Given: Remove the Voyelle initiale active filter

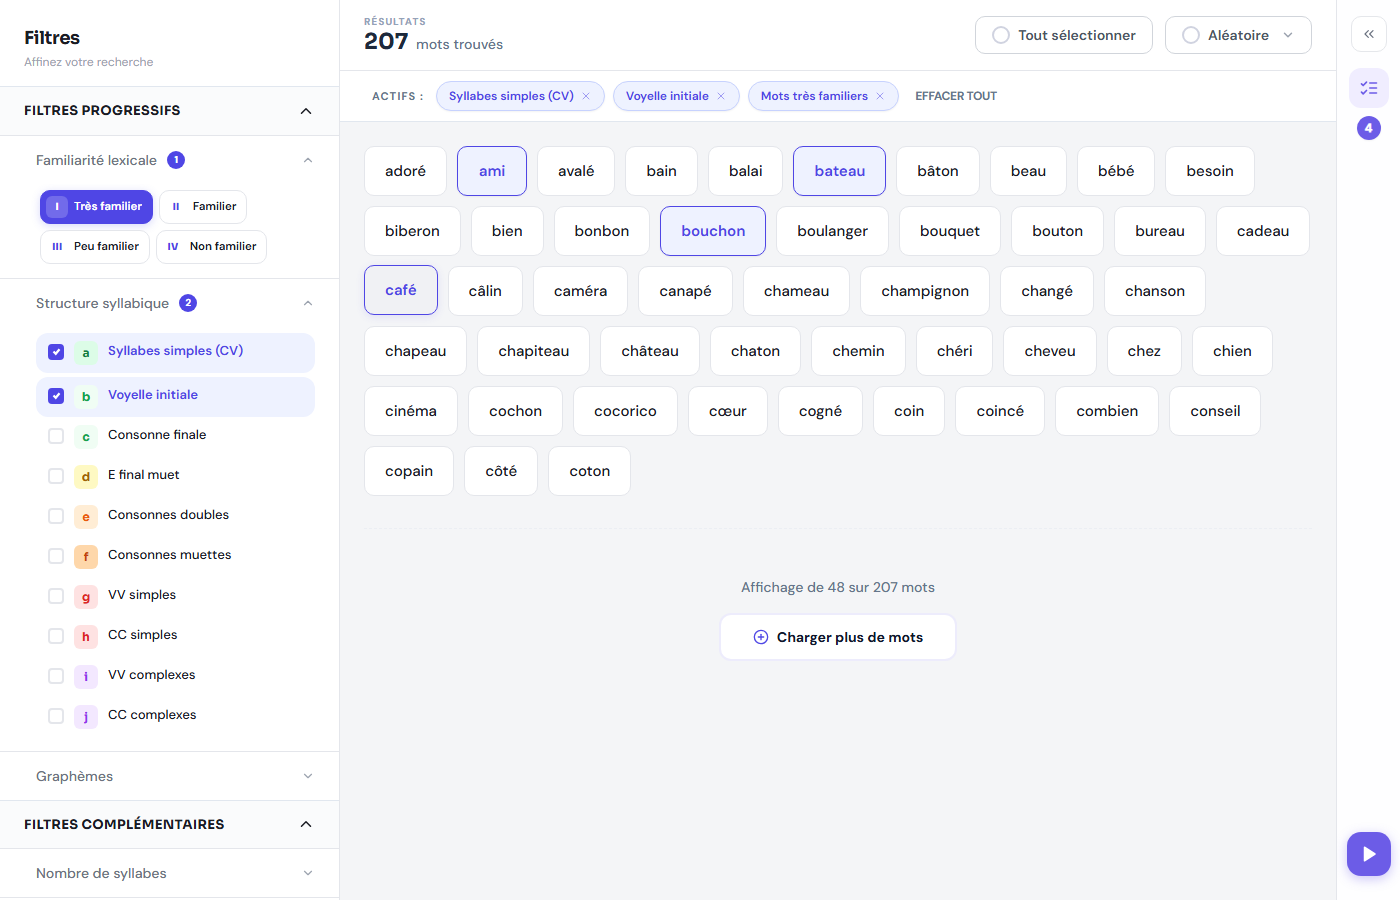Looking at the screenshot, I should pyautogui.click(x=721, y=96).
